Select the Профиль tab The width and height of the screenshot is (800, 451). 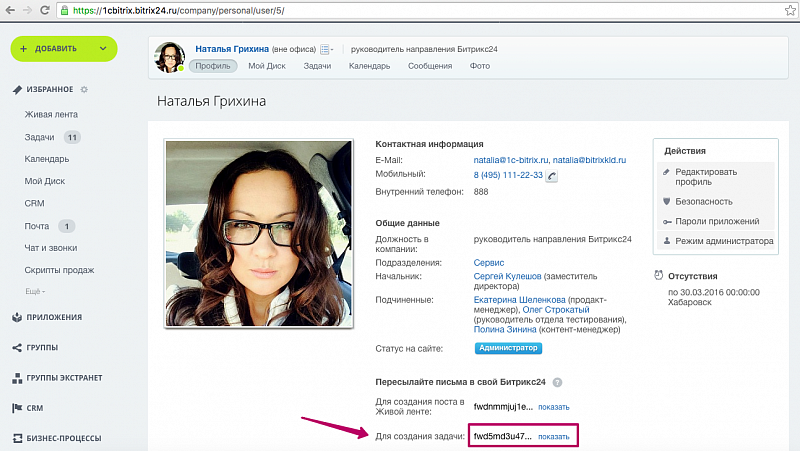pos(213,66)
